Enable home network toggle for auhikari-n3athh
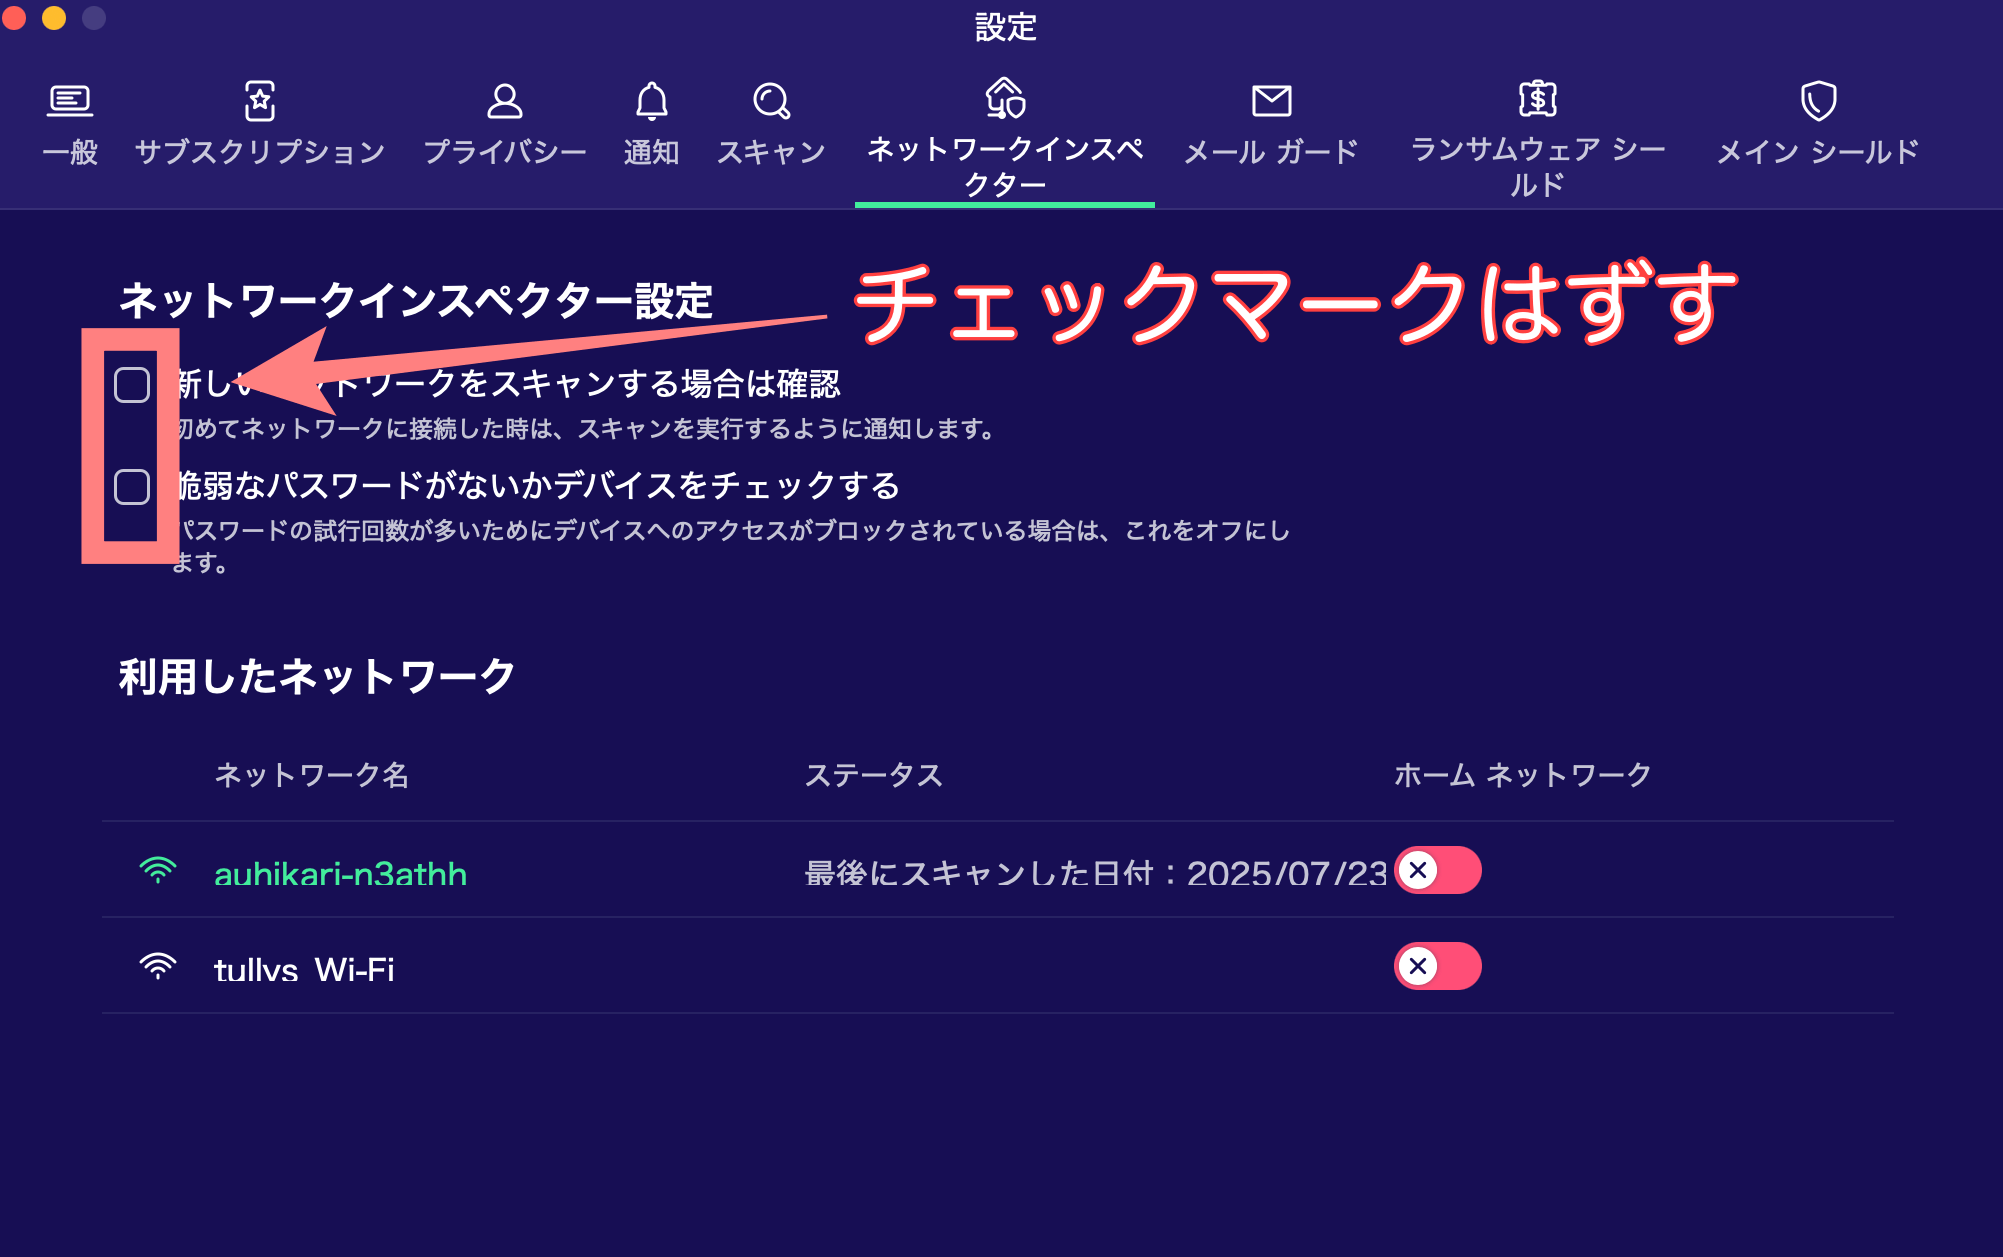 point(1438,870)
